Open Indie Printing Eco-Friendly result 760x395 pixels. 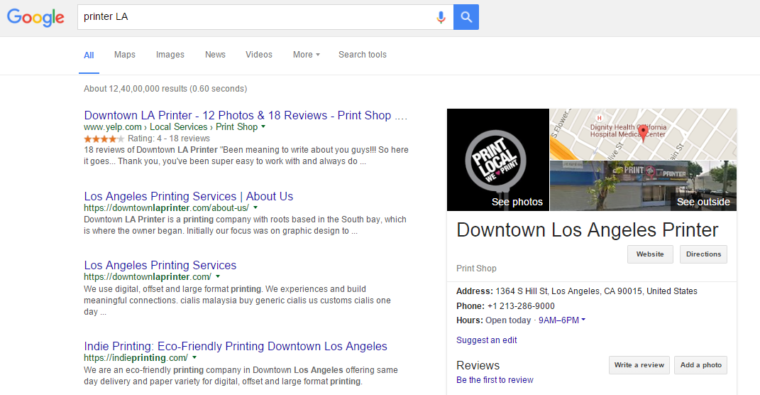click(x=236, y=346)
